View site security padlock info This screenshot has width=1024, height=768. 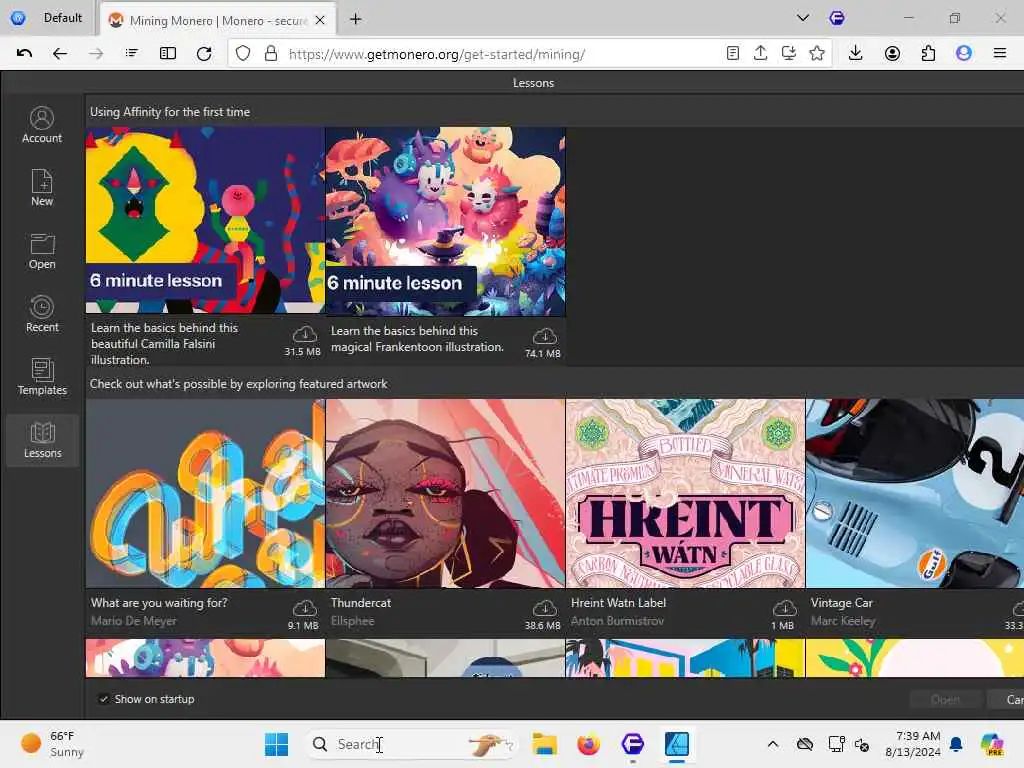271,54
